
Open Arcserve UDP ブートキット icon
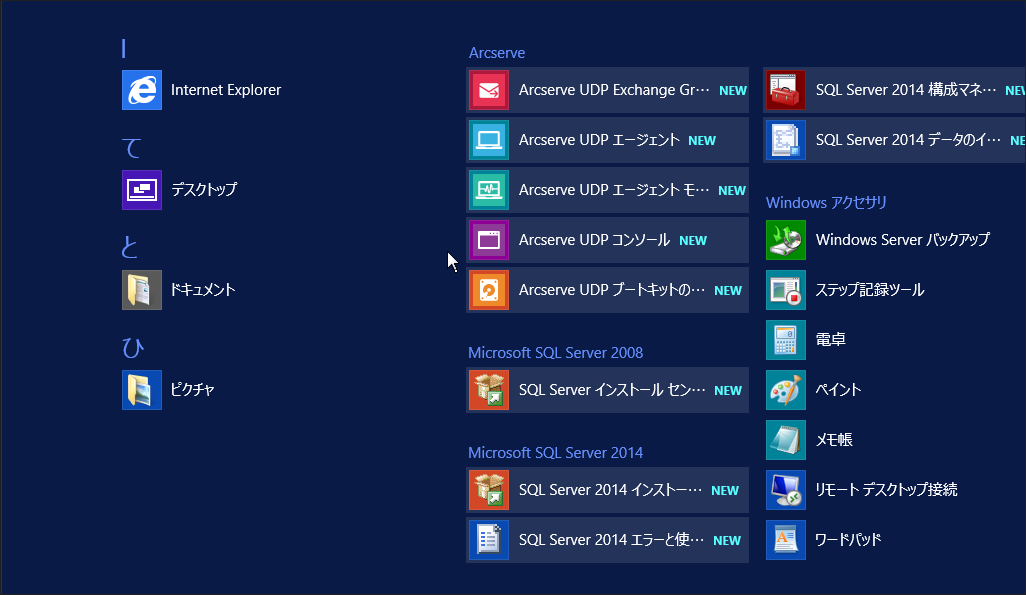pos(489,290)
